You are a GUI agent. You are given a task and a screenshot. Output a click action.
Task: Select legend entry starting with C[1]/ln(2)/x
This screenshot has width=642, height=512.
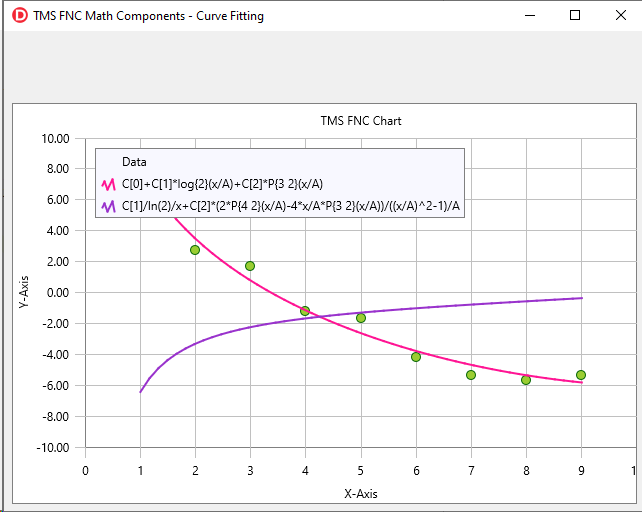click(291, 206)
